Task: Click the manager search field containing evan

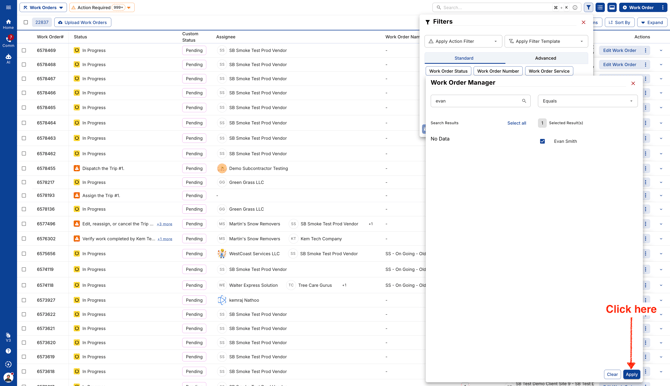Action: [x=480, y=101]
